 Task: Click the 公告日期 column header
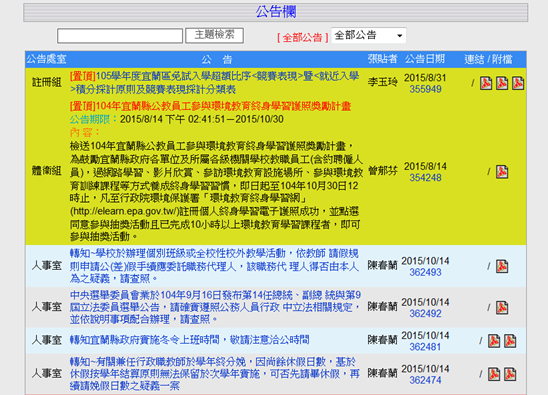(425, 59)
